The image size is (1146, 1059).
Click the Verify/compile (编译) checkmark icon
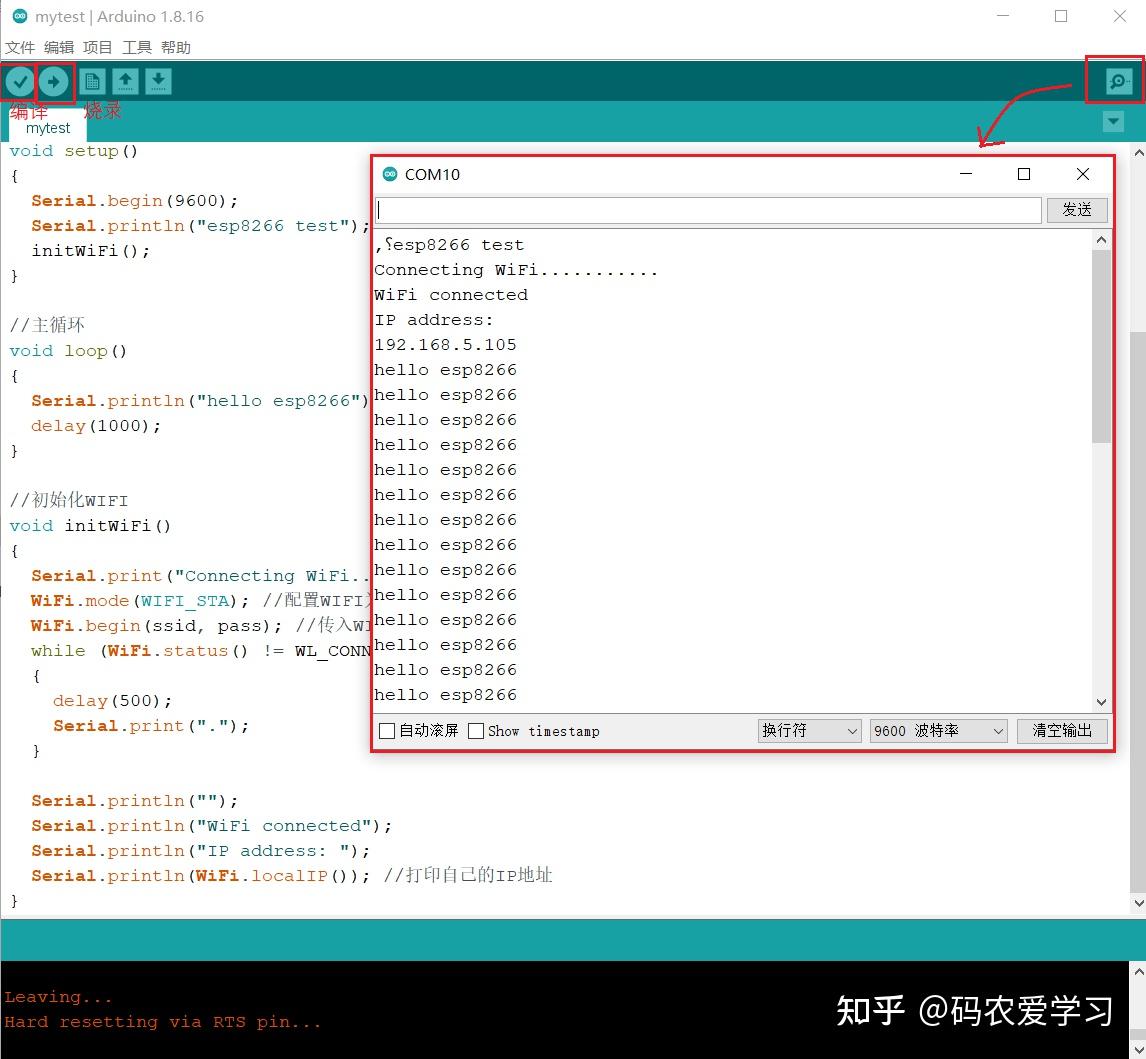[20, 81]
